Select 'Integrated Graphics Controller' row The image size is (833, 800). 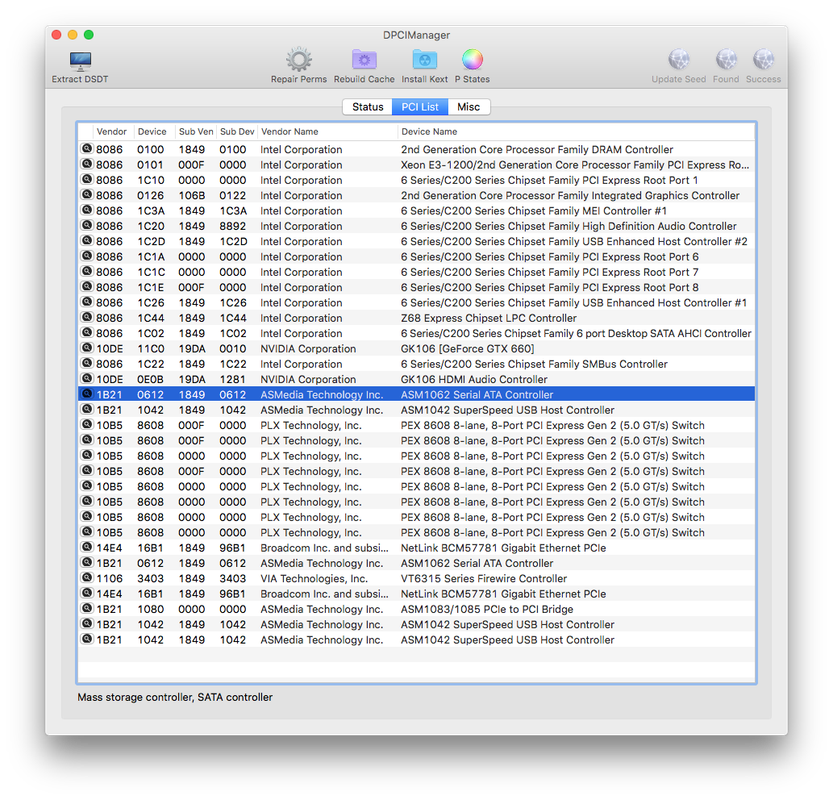pyautogui.click(x=416, y=195)
